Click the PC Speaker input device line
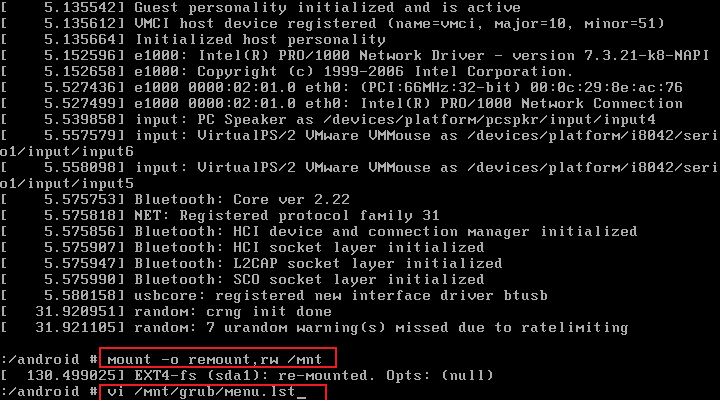The image size is (720, 400). (x=328, y=120)
